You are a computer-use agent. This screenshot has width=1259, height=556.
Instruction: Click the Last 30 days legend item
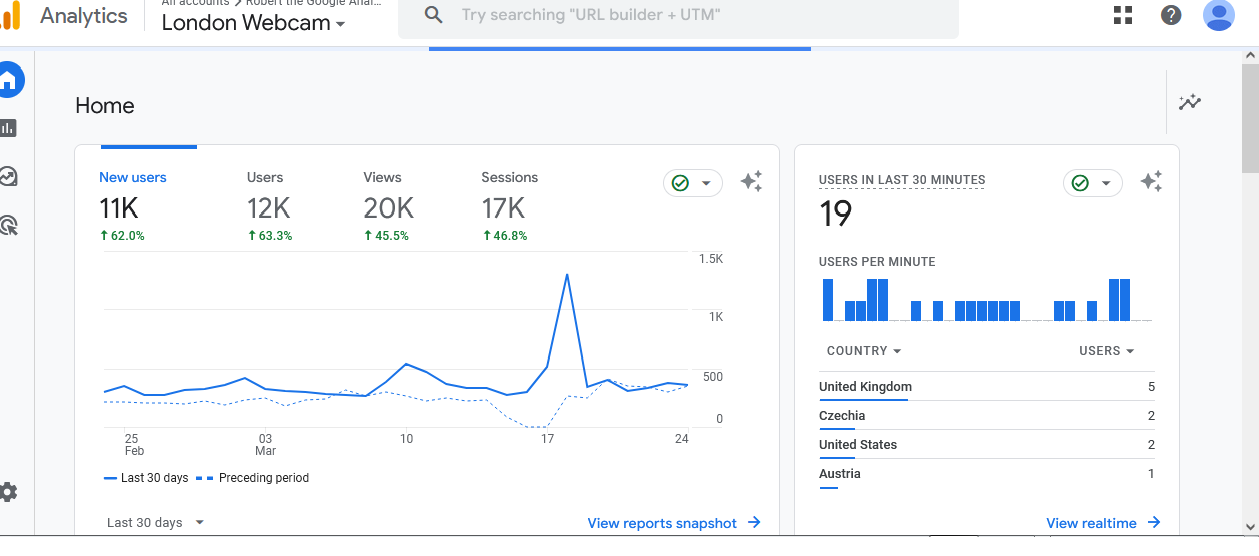146,478
